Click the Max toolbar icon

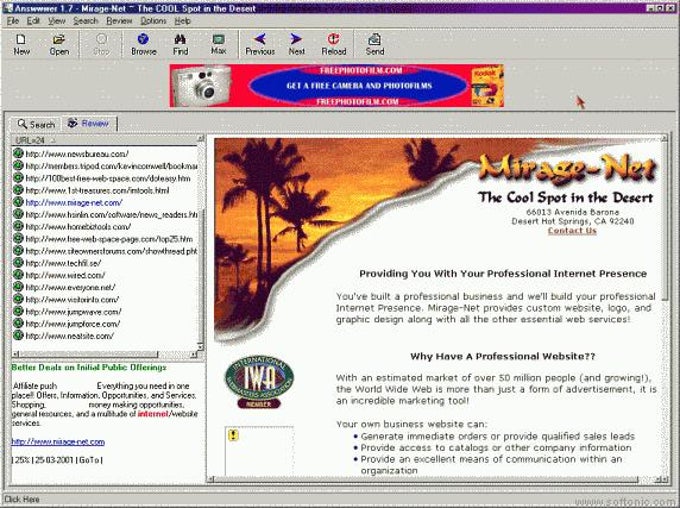(218, 39)
